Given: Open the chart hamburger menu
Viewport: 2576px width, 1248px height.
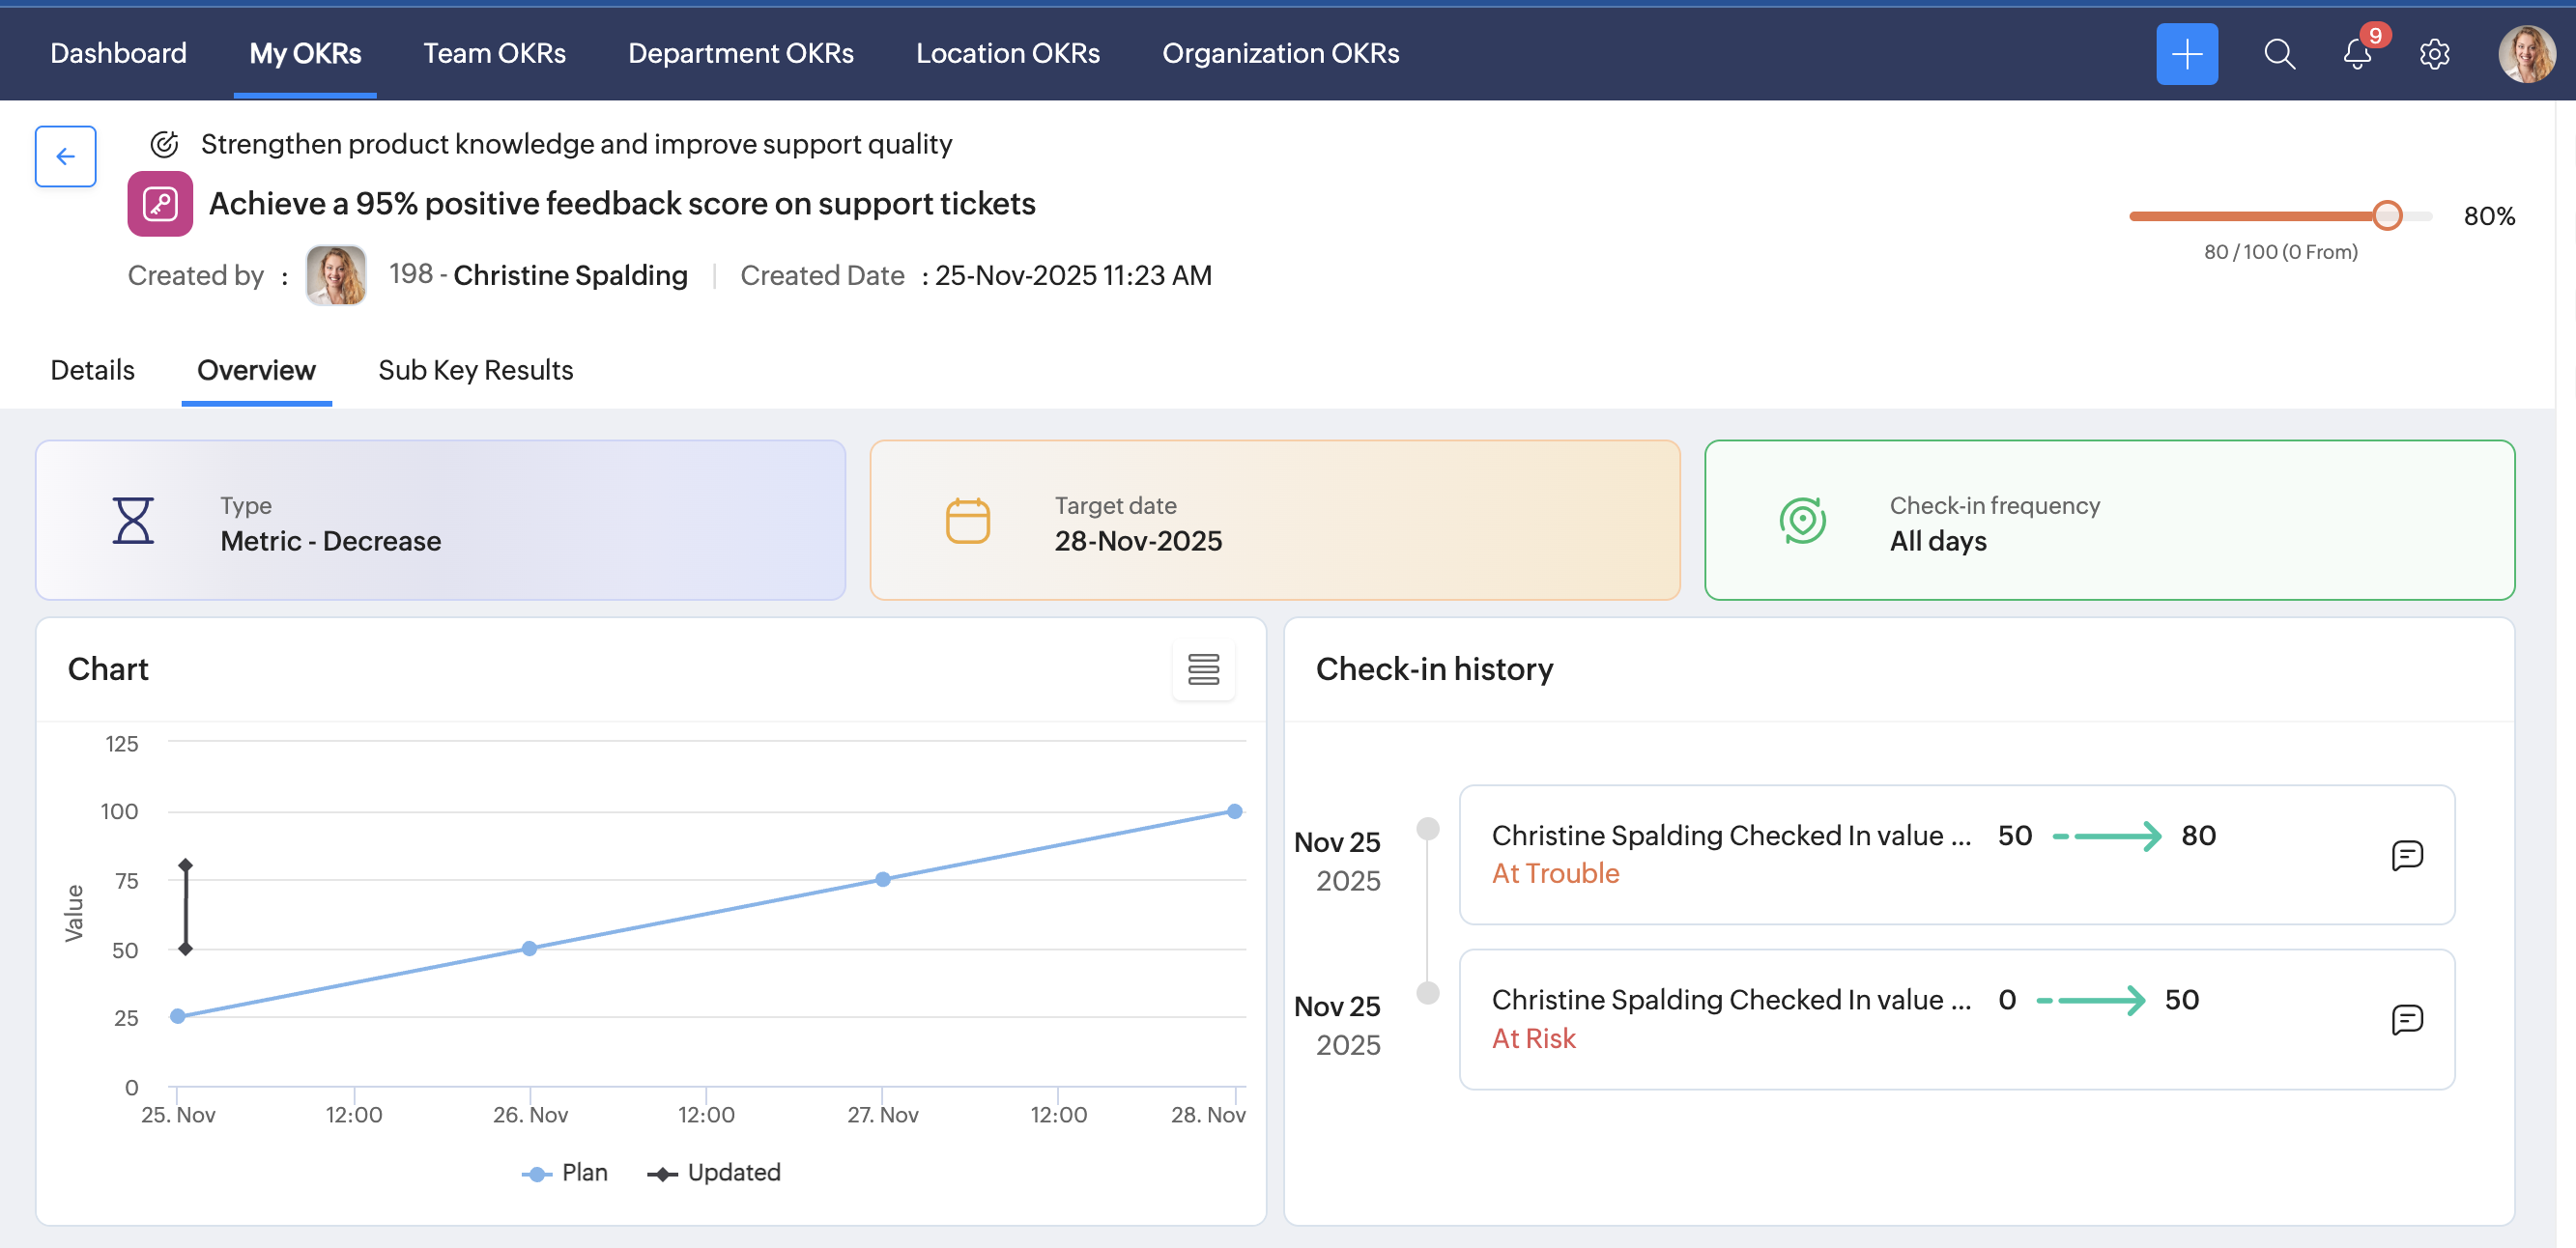Looking at the screenshot, I should tap(1203, 669).
